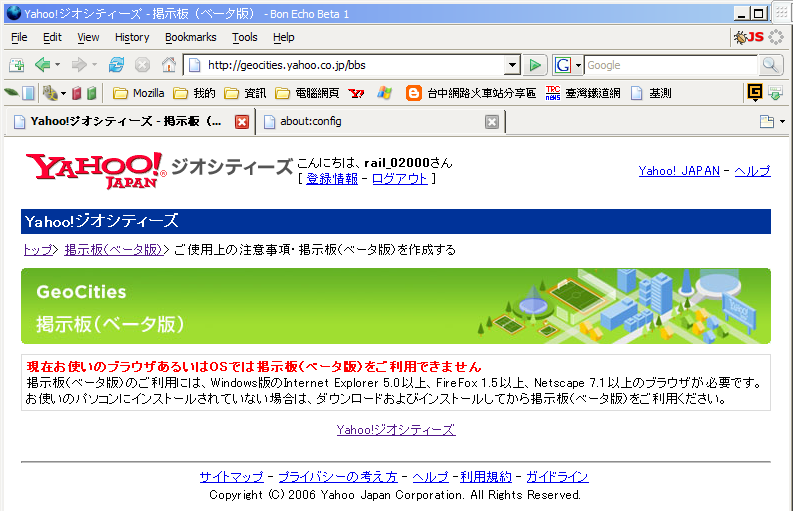Click the Yahoo bookmark icon in toolbar

coord(356,94)
